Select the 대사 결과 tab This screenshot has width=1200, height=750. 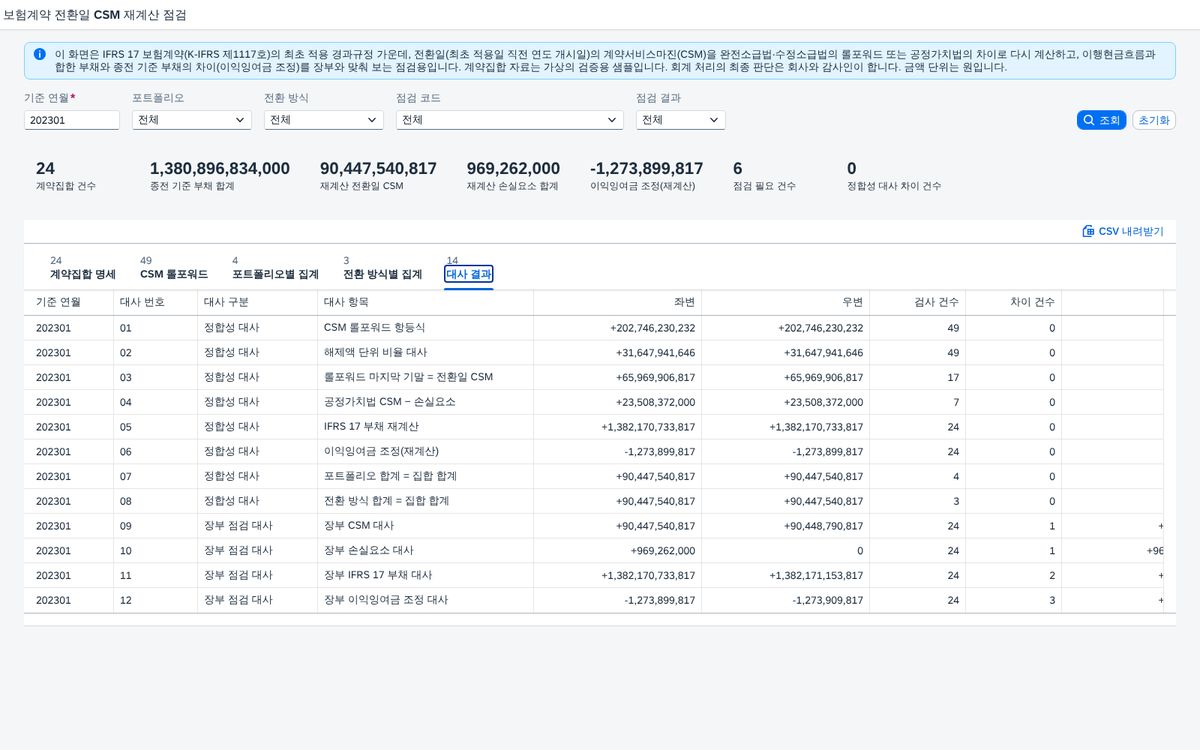click(469, 274)
